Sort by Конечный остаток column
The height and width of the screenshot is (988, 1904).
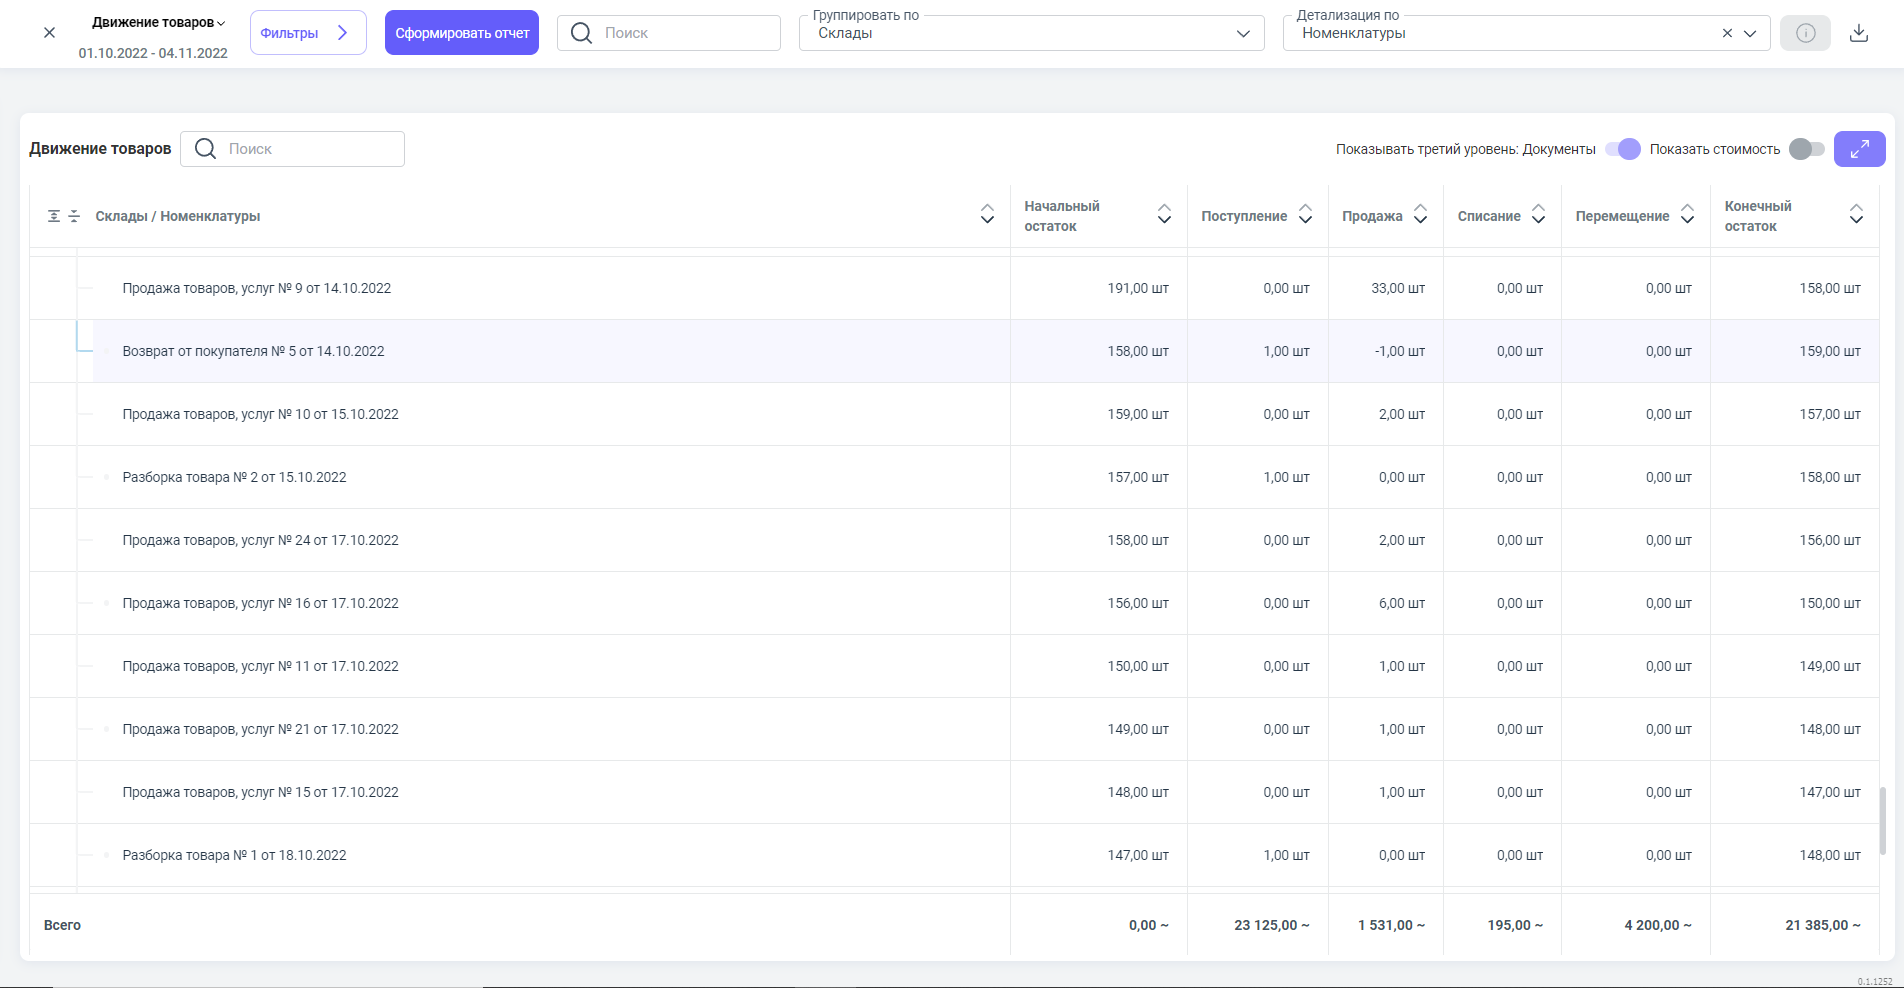click(x=1856, y=215)
